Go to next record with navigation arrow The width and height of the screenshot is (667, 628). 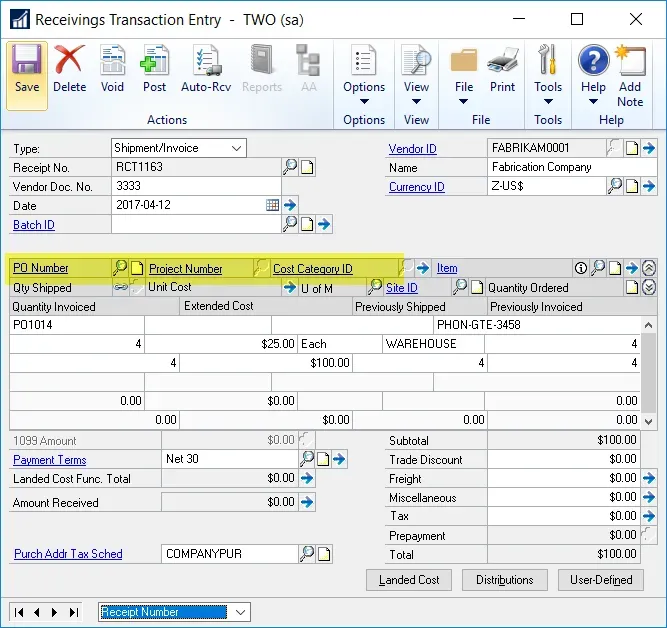pyautogui.click(x=54, y=612)
